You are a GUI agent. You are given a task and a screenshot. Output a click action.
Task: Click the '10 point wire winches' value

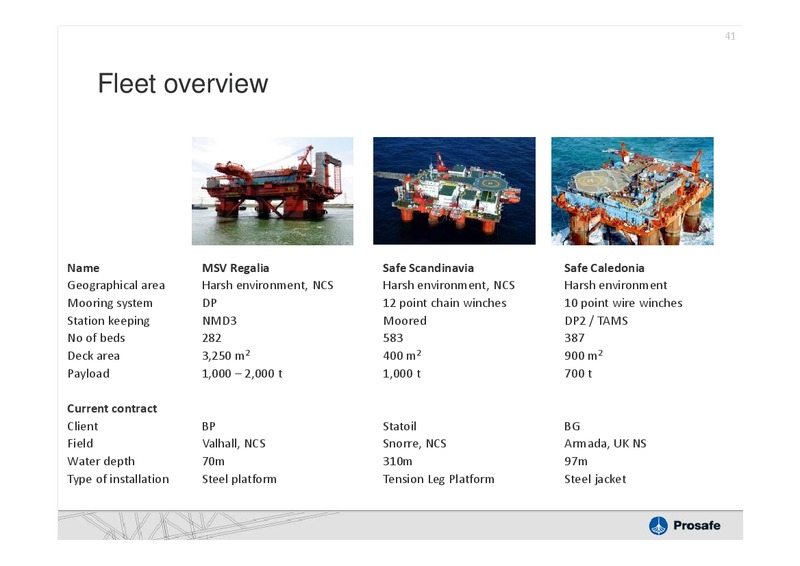(x=623, y=303)
